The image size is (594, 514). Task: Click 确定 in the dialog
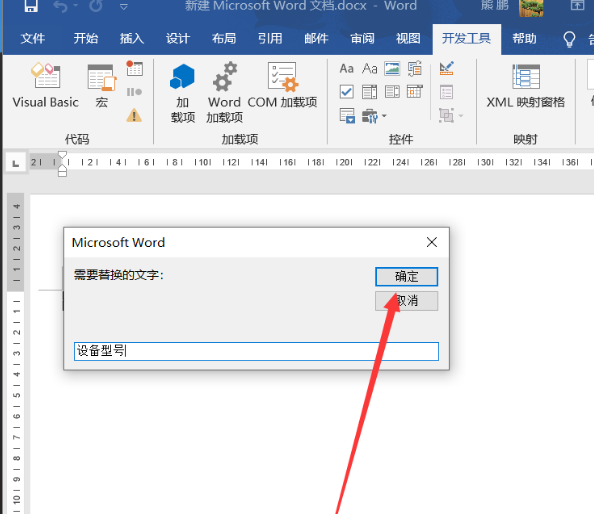coord(406,277)
